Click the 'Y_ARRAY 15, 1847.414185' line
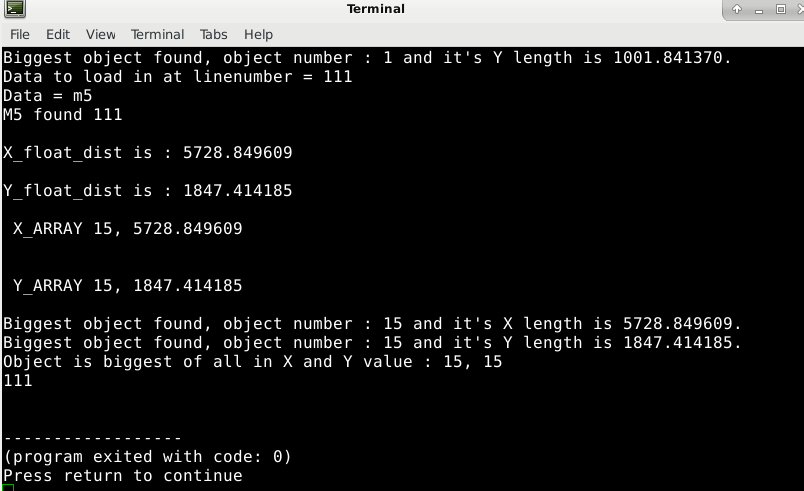The image size is (804, 491). tap(128, 285)
